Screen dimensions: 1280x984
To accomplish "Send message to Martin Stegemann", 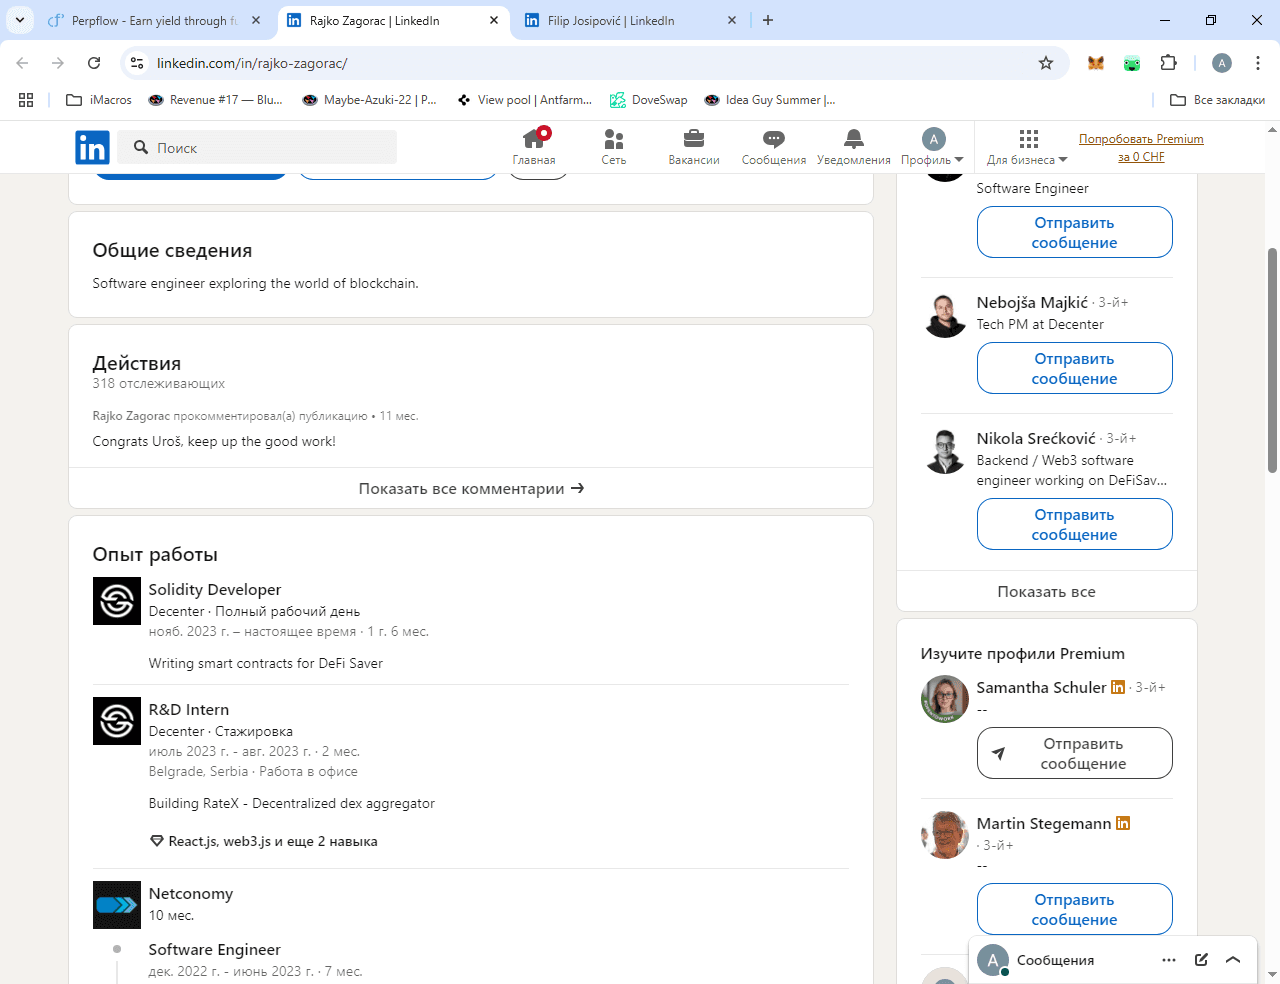I will coord(1075,909).
